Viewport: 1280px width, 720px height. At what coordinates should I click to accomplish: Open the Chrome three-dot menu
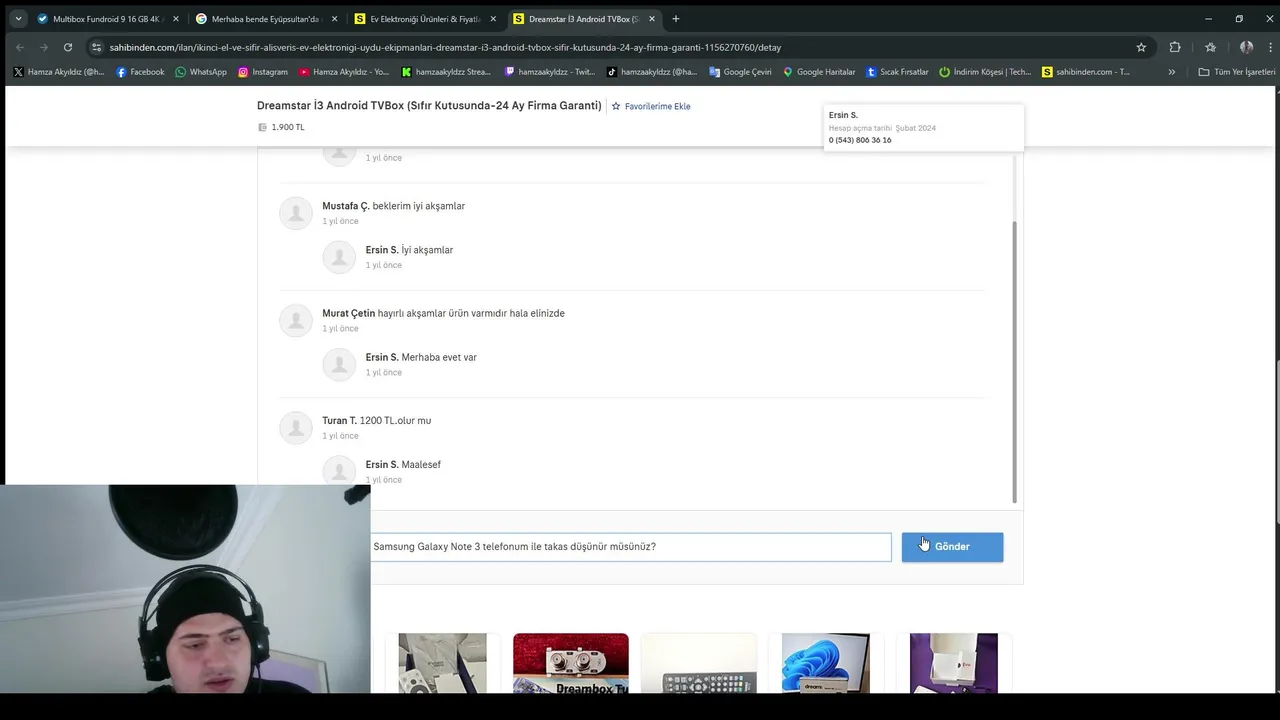pyautogui.click(x=1271, y=47)
